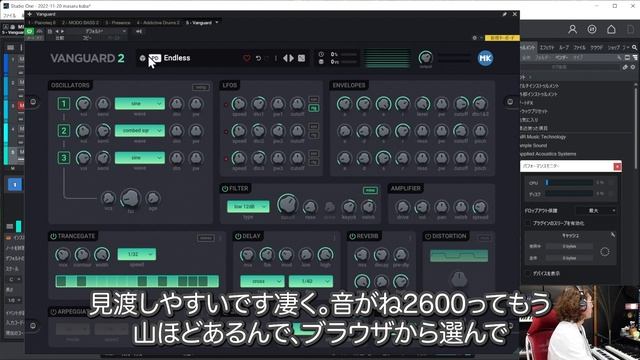Click the small button at the Distortion panel top right
The width and height of the screenshot is (640, 360).
(484, 238)
